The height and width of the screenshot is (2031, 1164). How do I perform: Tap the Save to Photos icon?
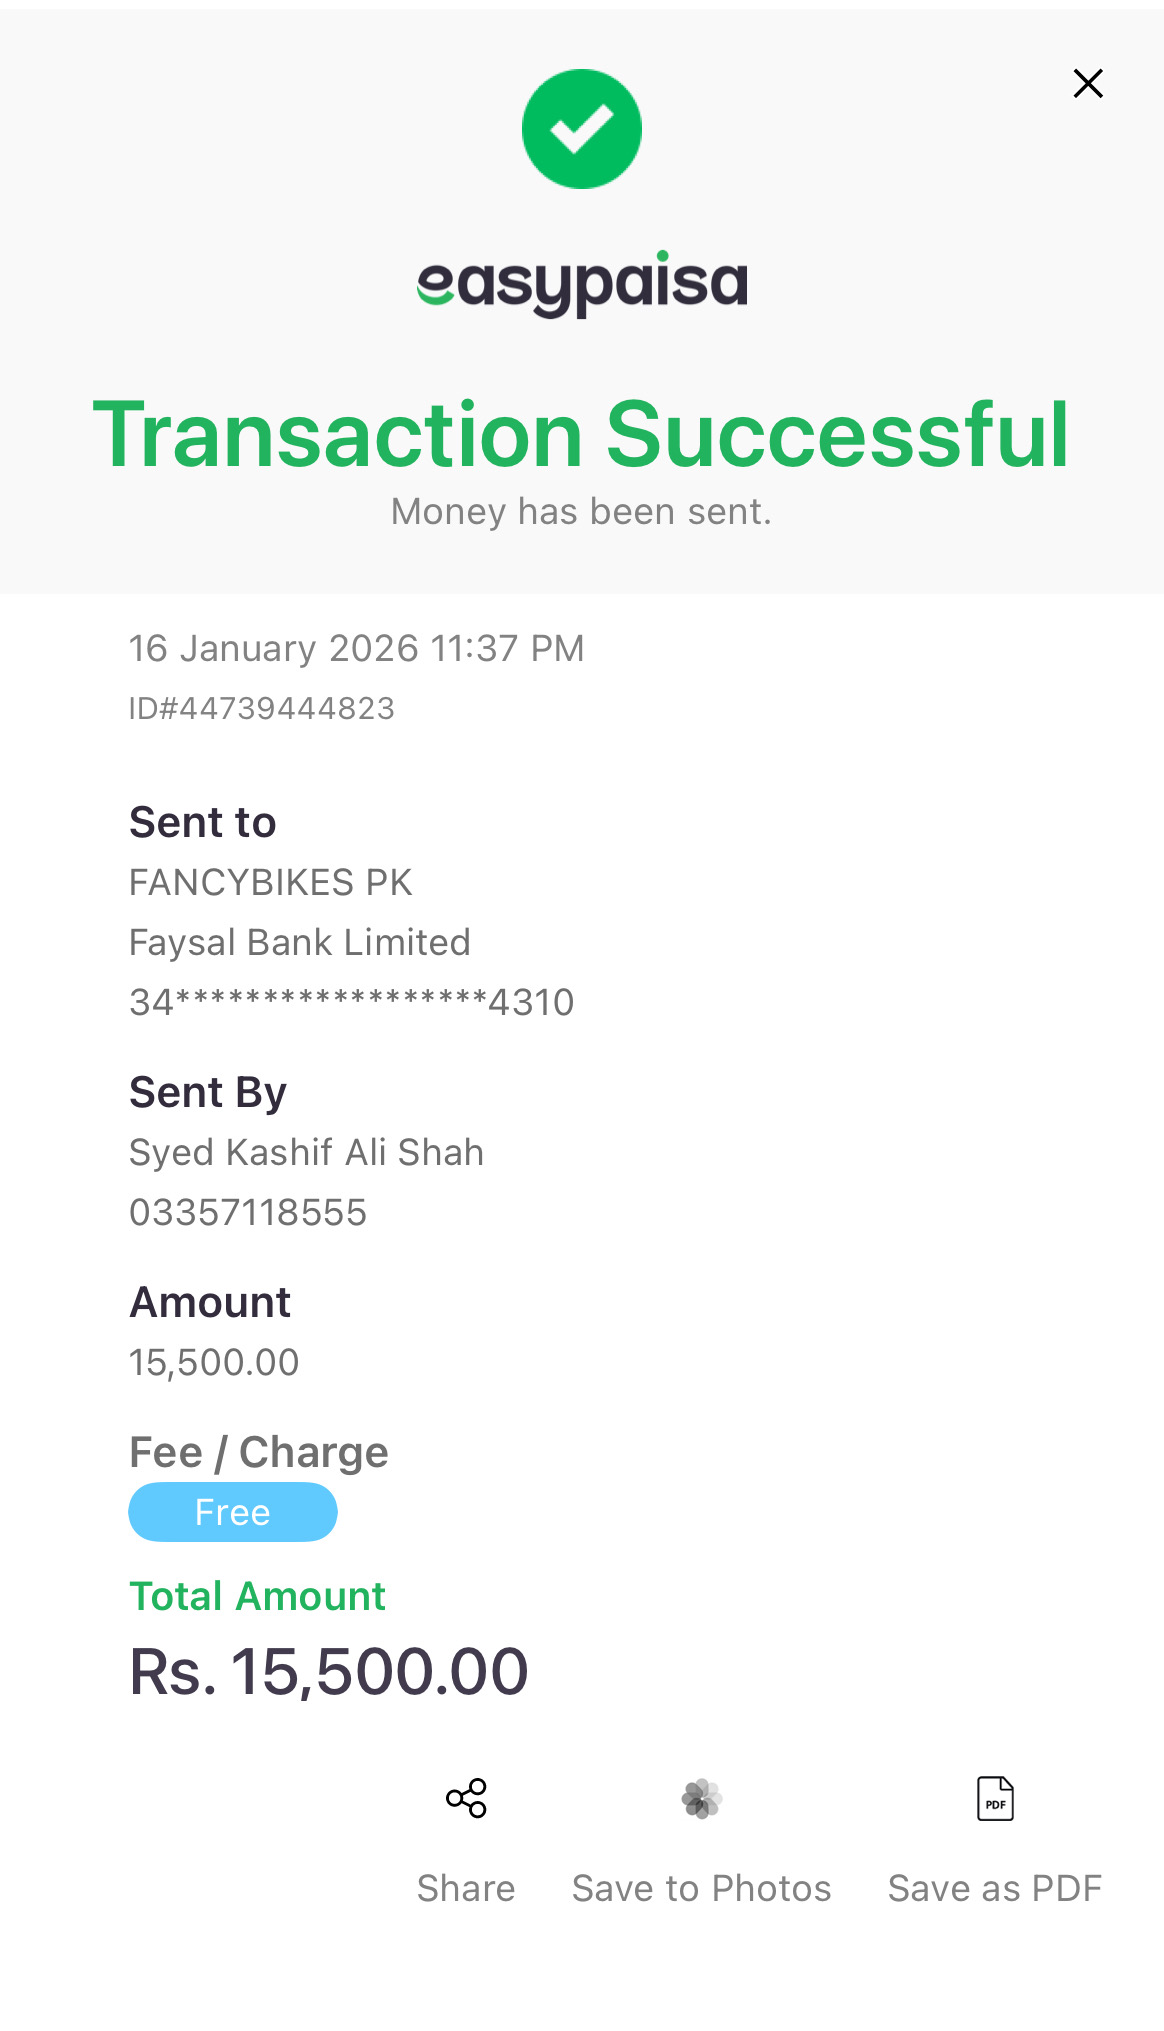[x=701, y=1798]
